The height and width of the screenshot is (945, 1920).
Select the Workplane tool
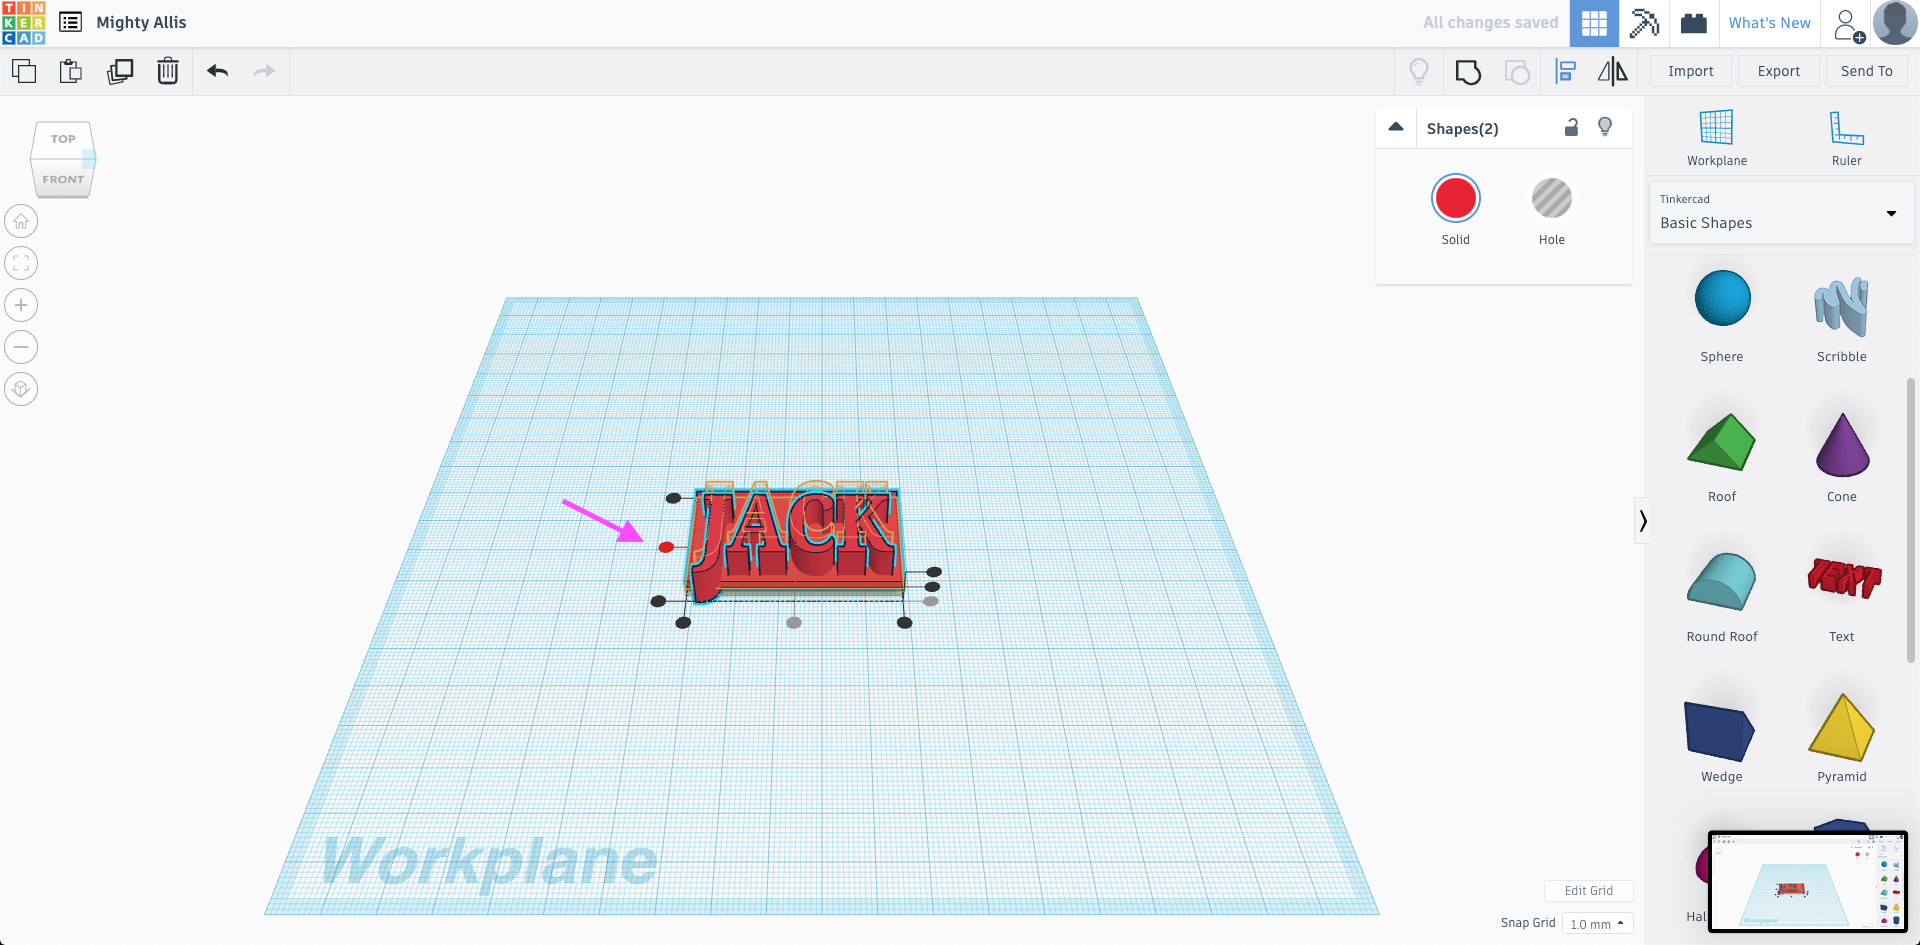1717,138
